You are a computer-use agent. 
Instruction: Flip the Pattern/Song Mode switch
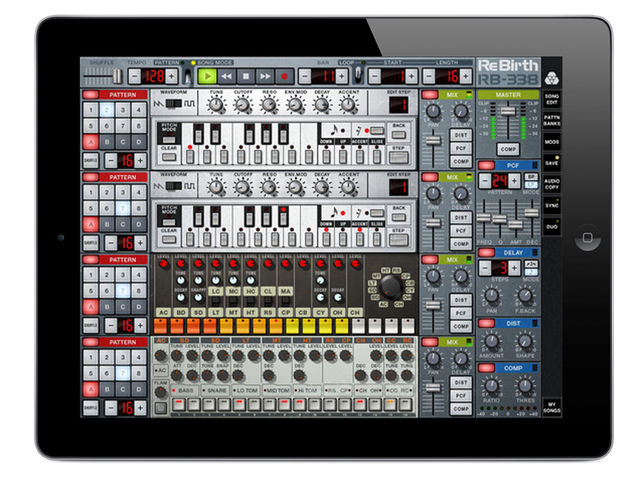(x=187, y=76)
